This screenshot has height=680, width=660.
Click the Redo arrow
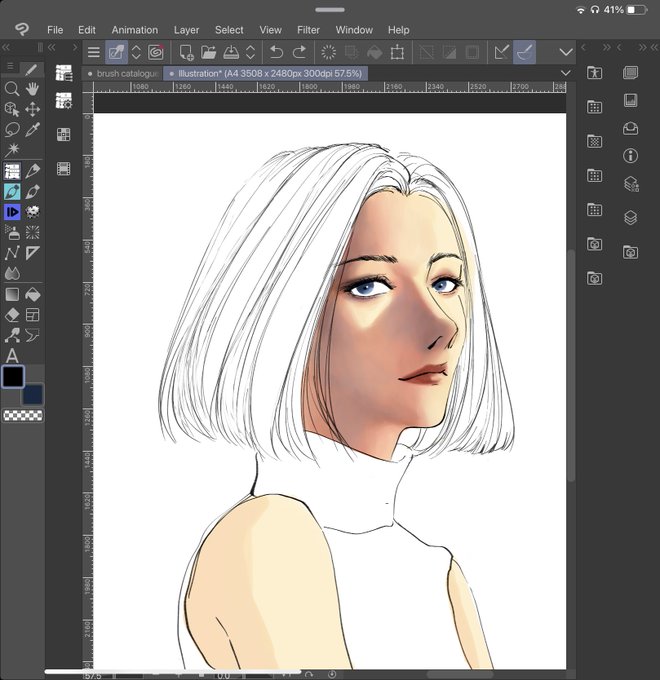coord(299,52)
